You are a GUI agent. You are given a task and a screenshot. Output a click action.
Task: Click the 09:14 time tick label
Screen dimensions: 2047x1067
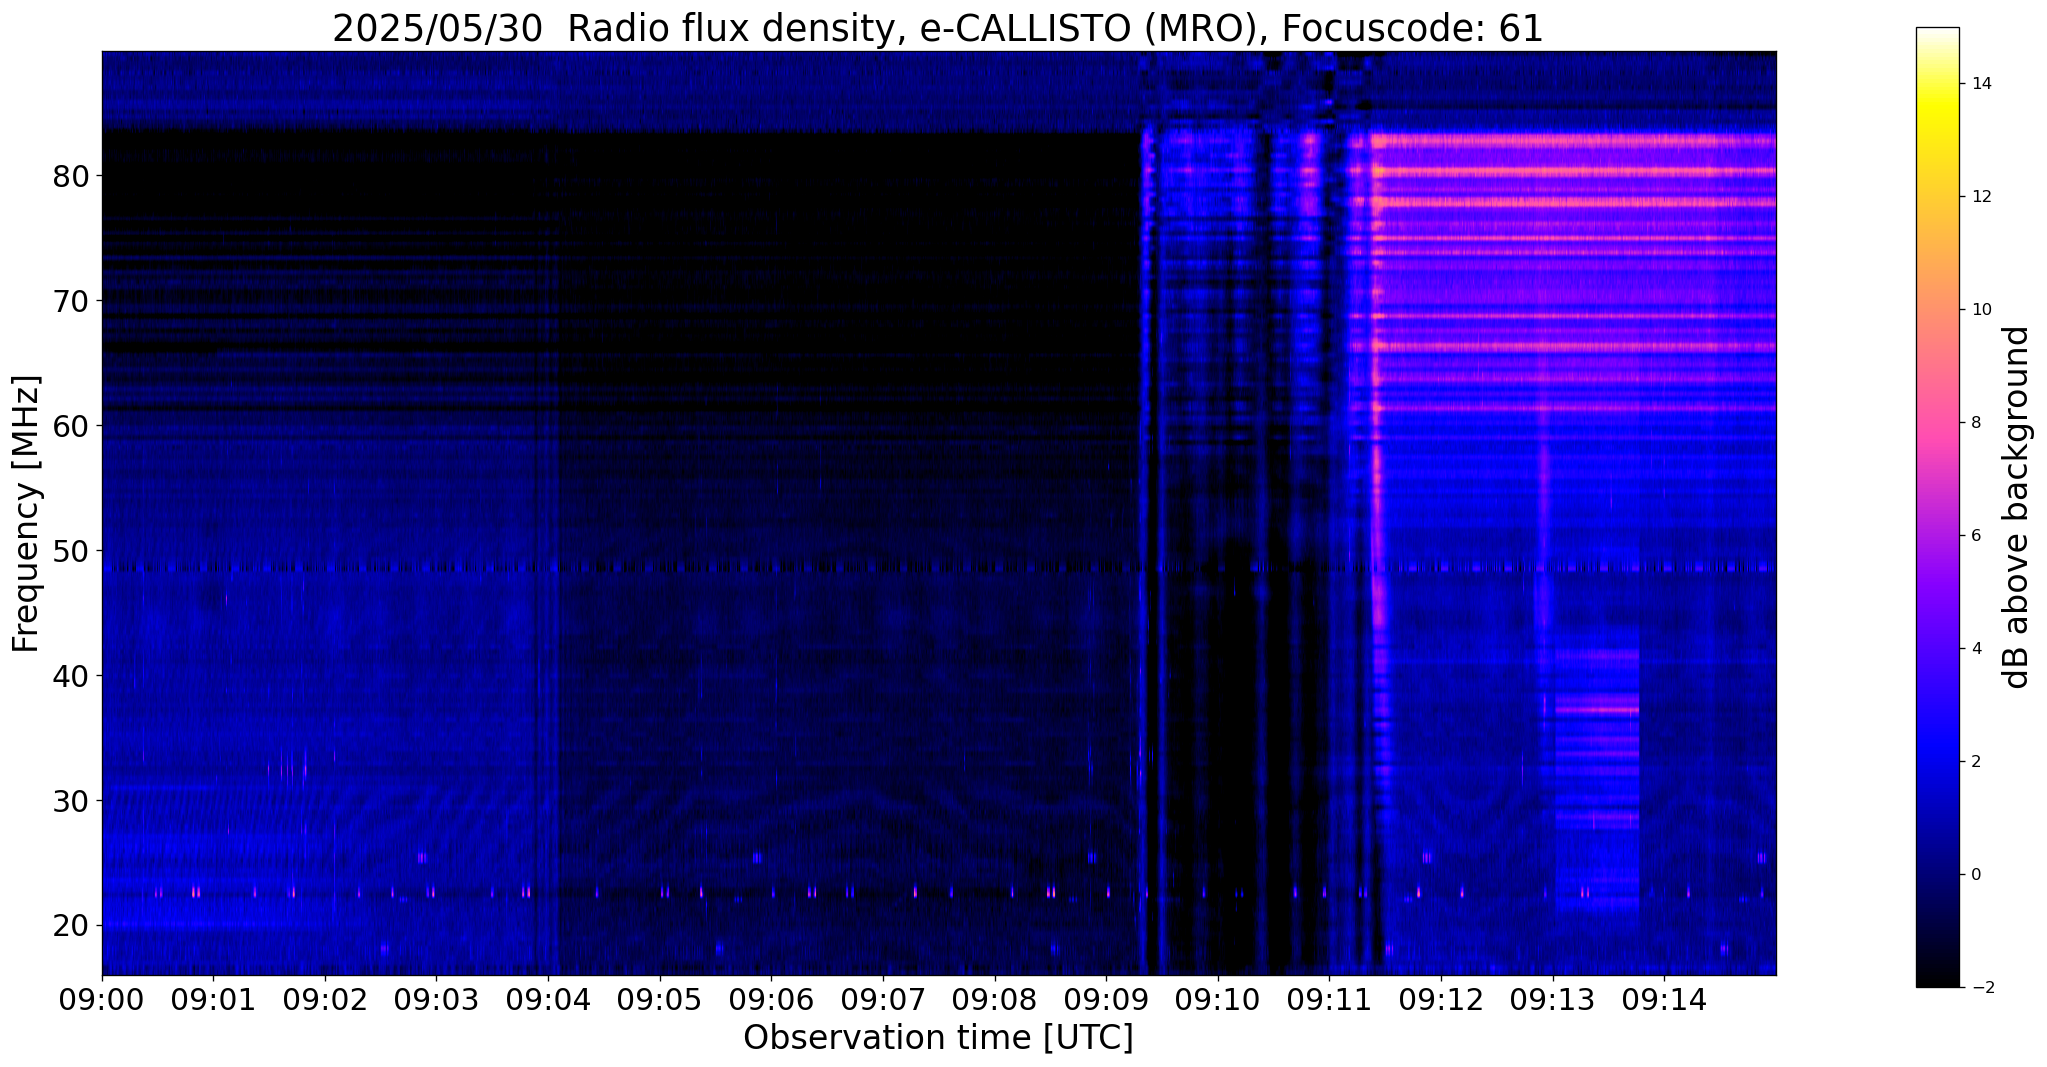pos(1664,1000)
